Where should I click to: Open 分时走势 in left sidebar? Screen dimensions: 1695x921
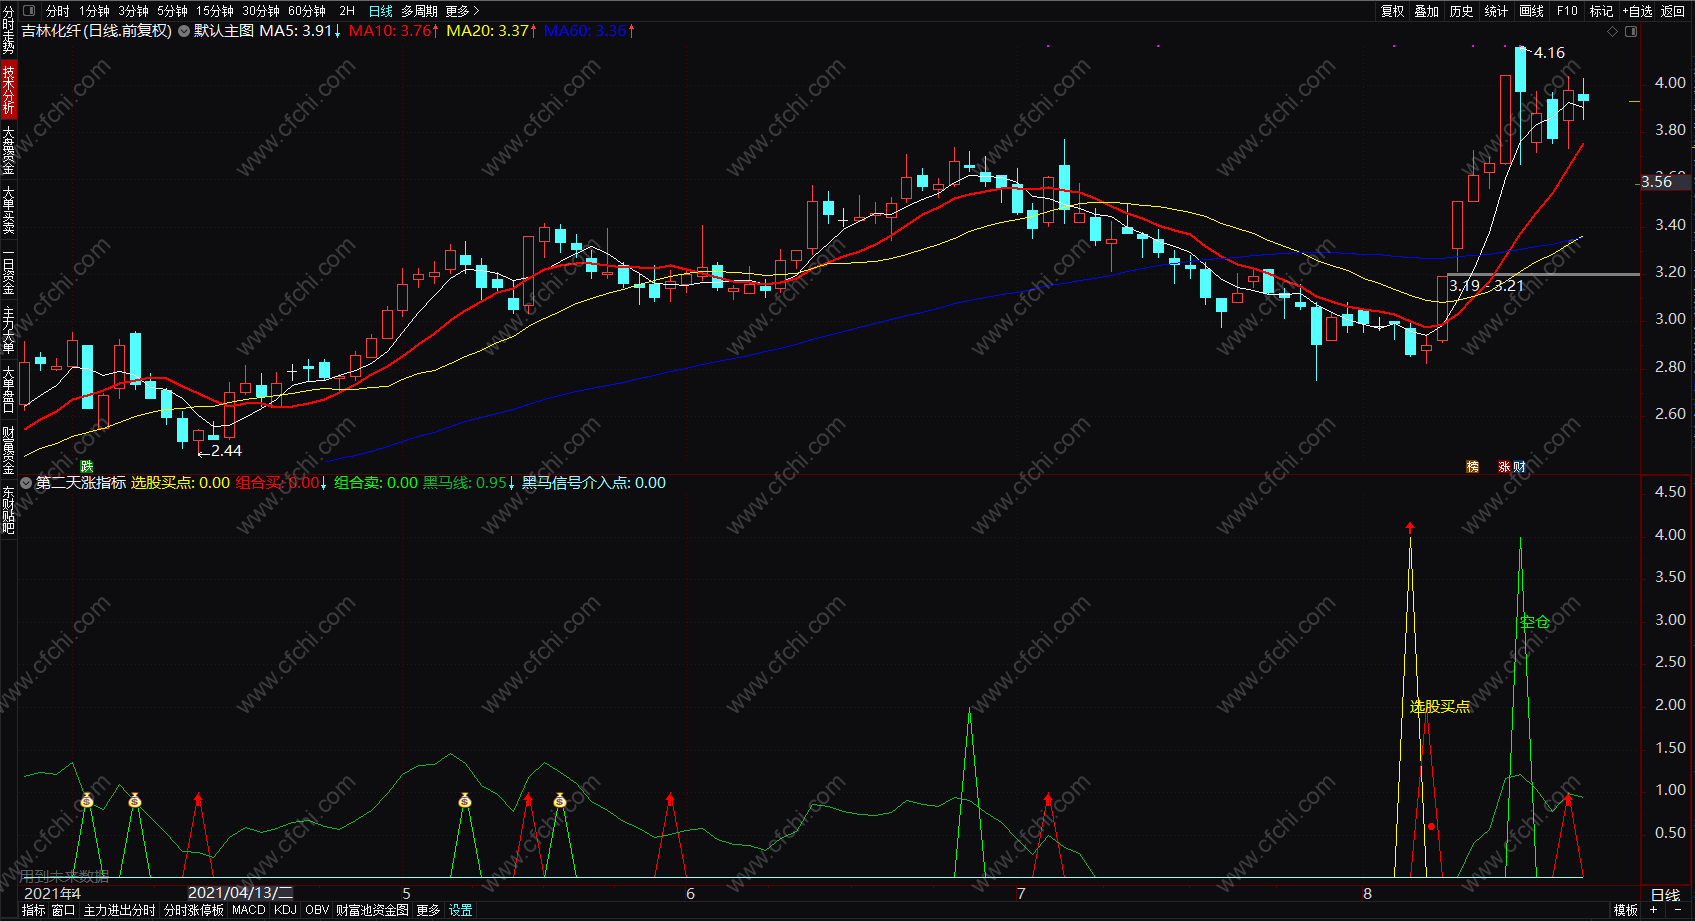pyautogui.click(x=8, y=30)
